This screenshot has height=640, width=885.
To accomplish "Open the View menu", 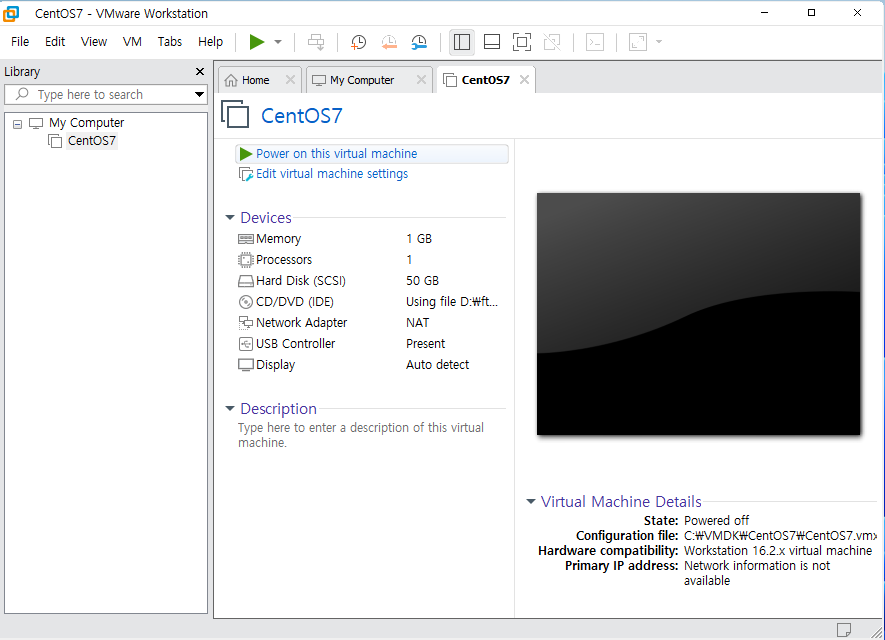I will (x=94, y=42).
